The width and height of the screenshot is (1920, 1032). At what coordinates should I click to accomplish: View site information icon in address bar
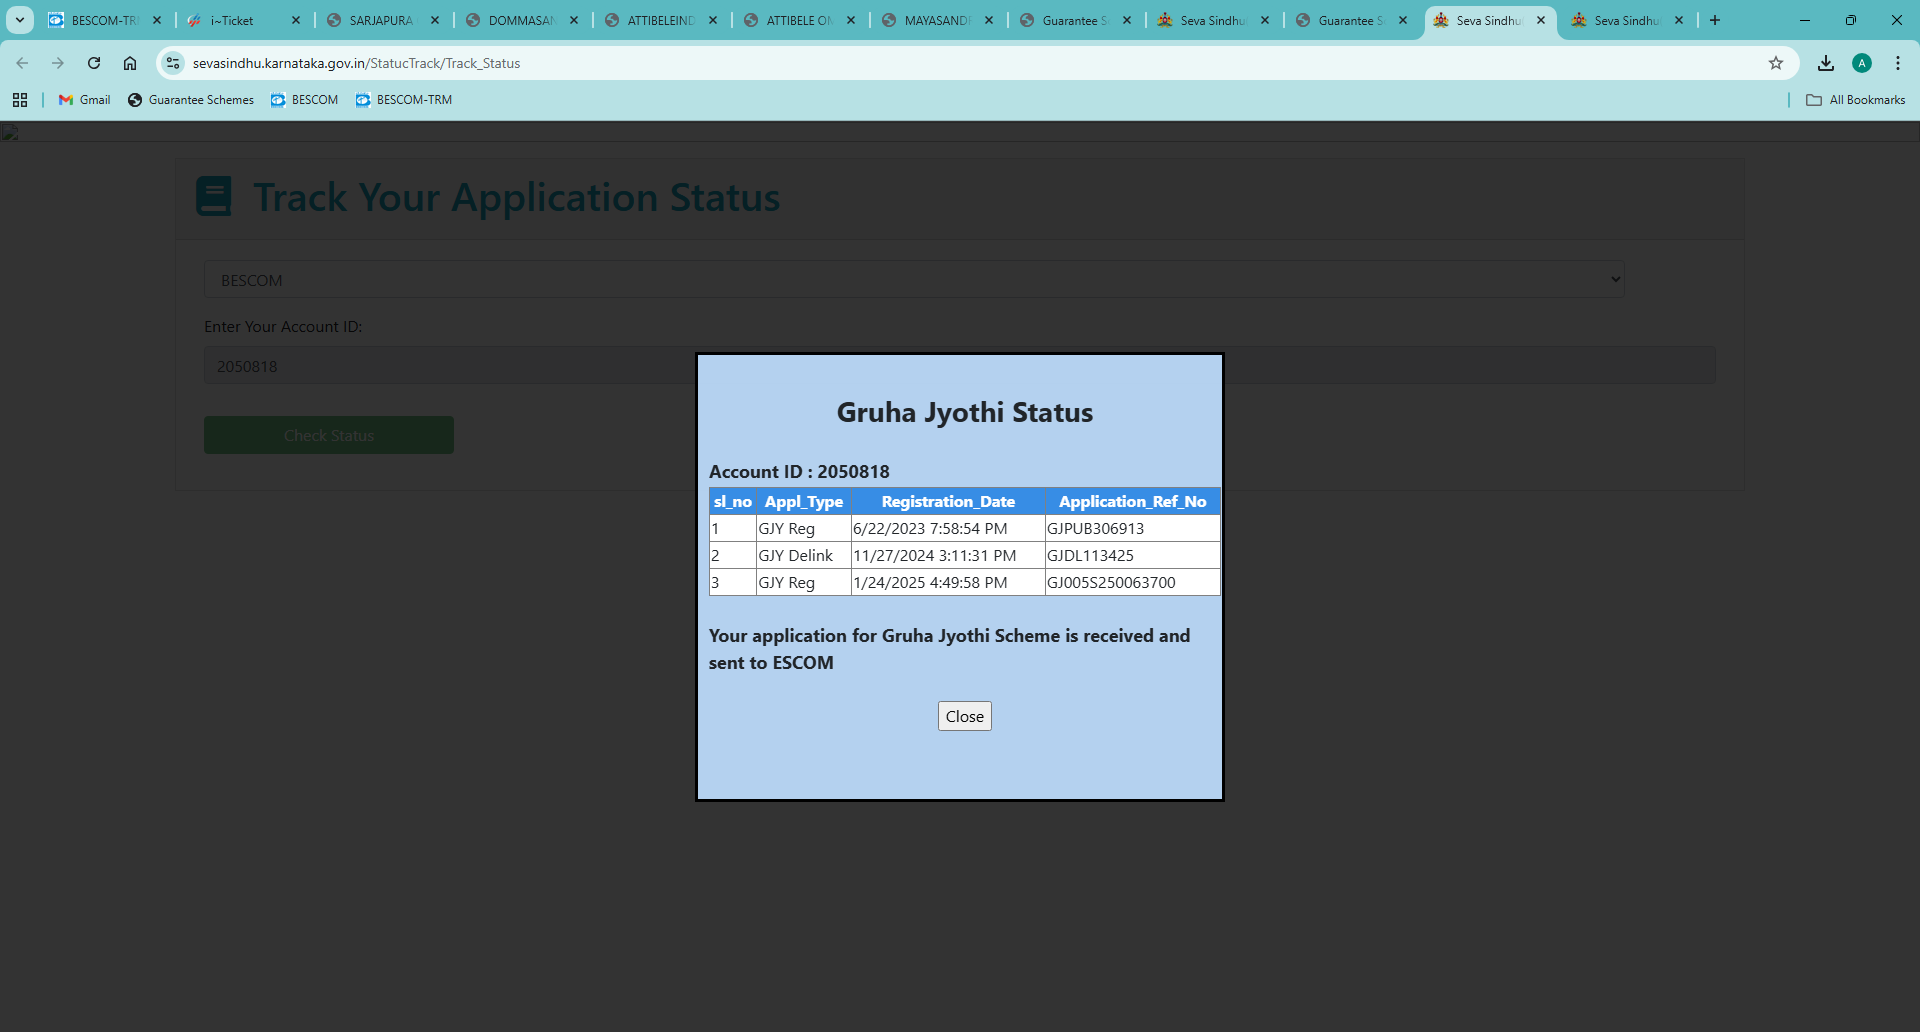173,63
